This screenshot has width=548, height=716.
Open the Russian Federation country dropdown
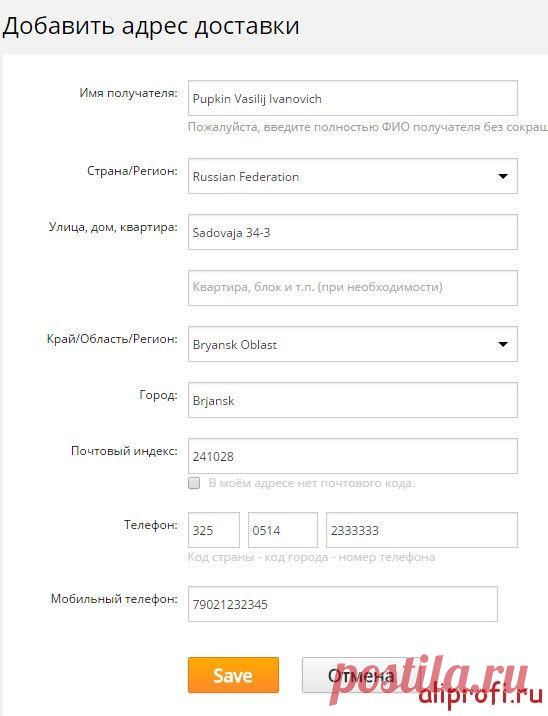click(x=353, y=176)
